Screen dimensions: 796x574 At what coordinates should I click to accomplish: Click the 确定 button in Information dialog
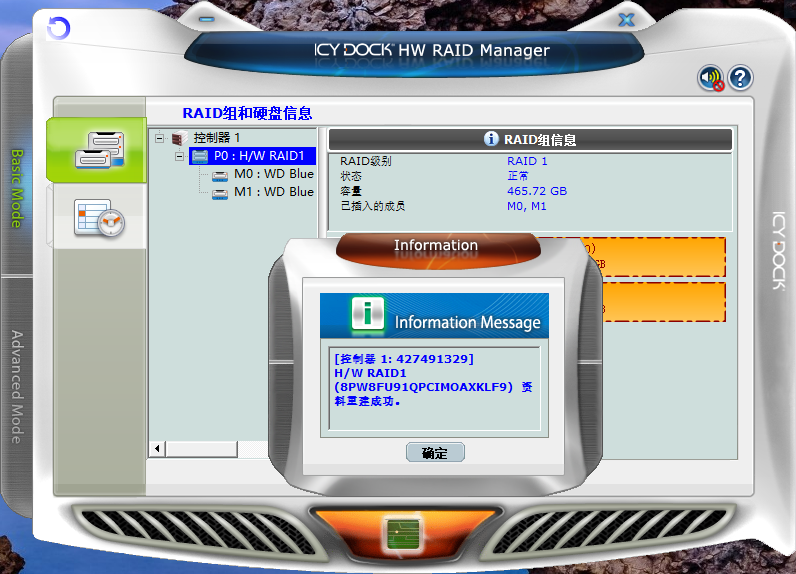click(435, 452)
